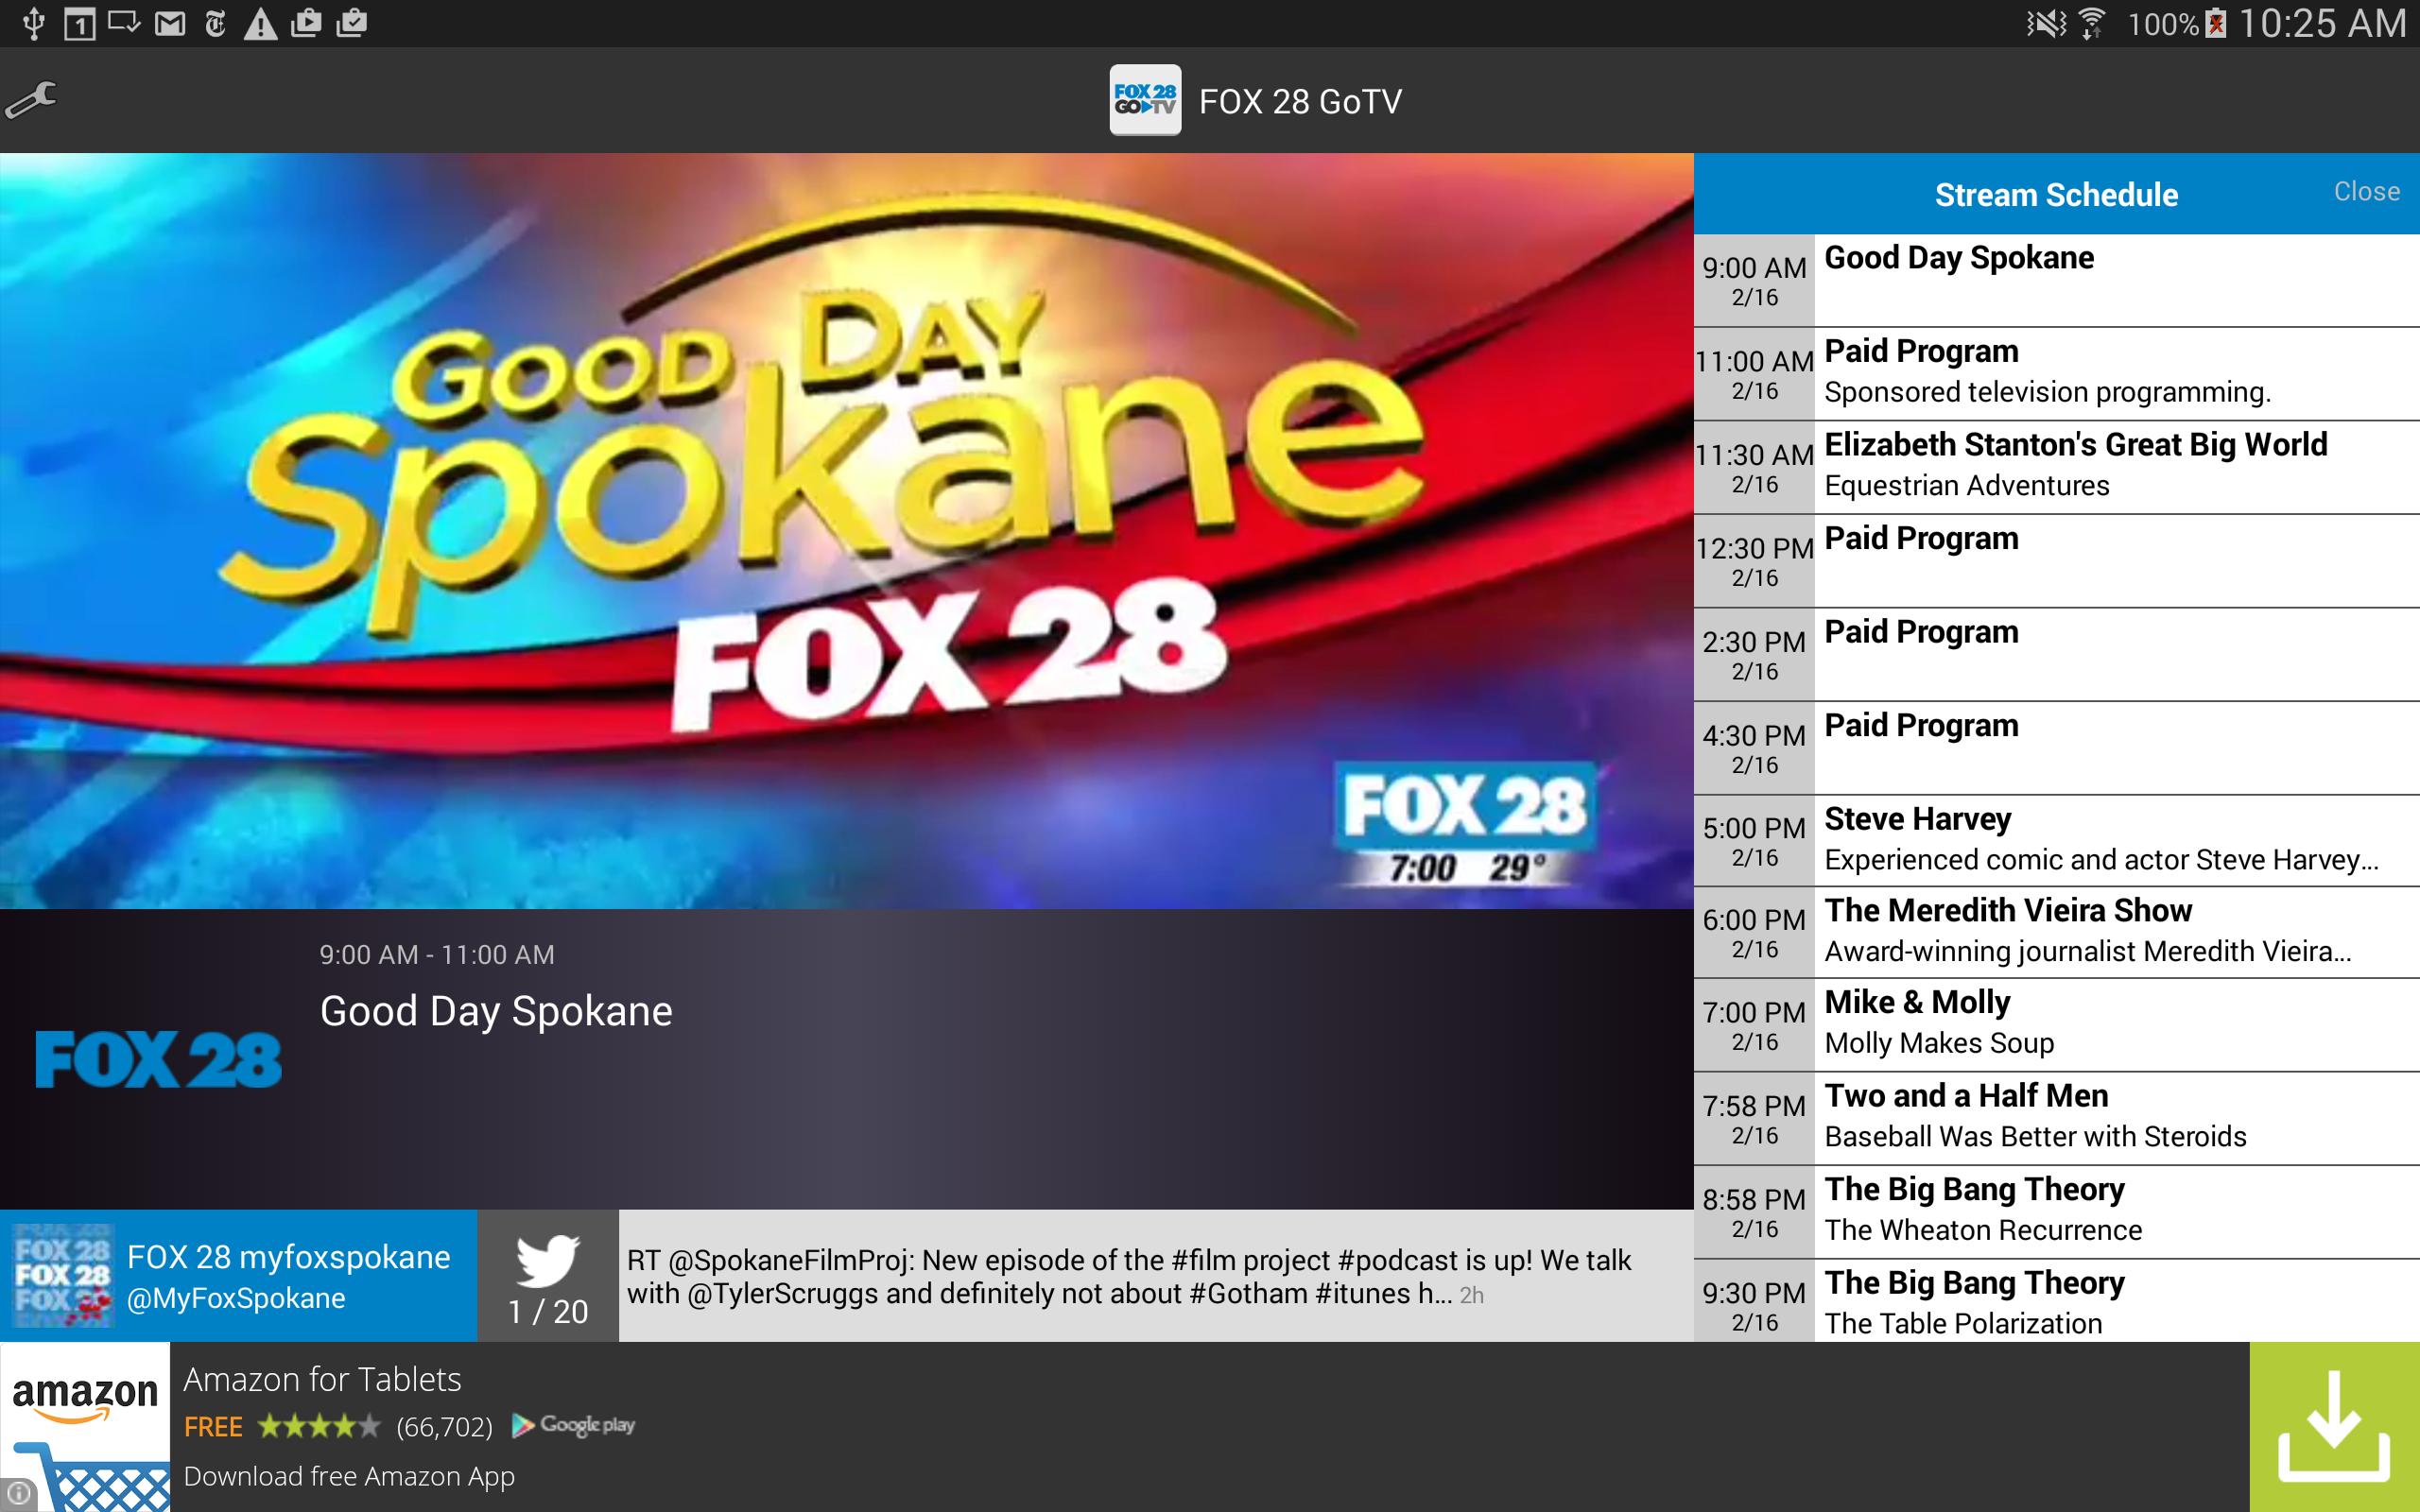Viewport: 2420px width, 1512px height.
Task: Open the Steve Harvey schedule entry
Action: 2056,841
